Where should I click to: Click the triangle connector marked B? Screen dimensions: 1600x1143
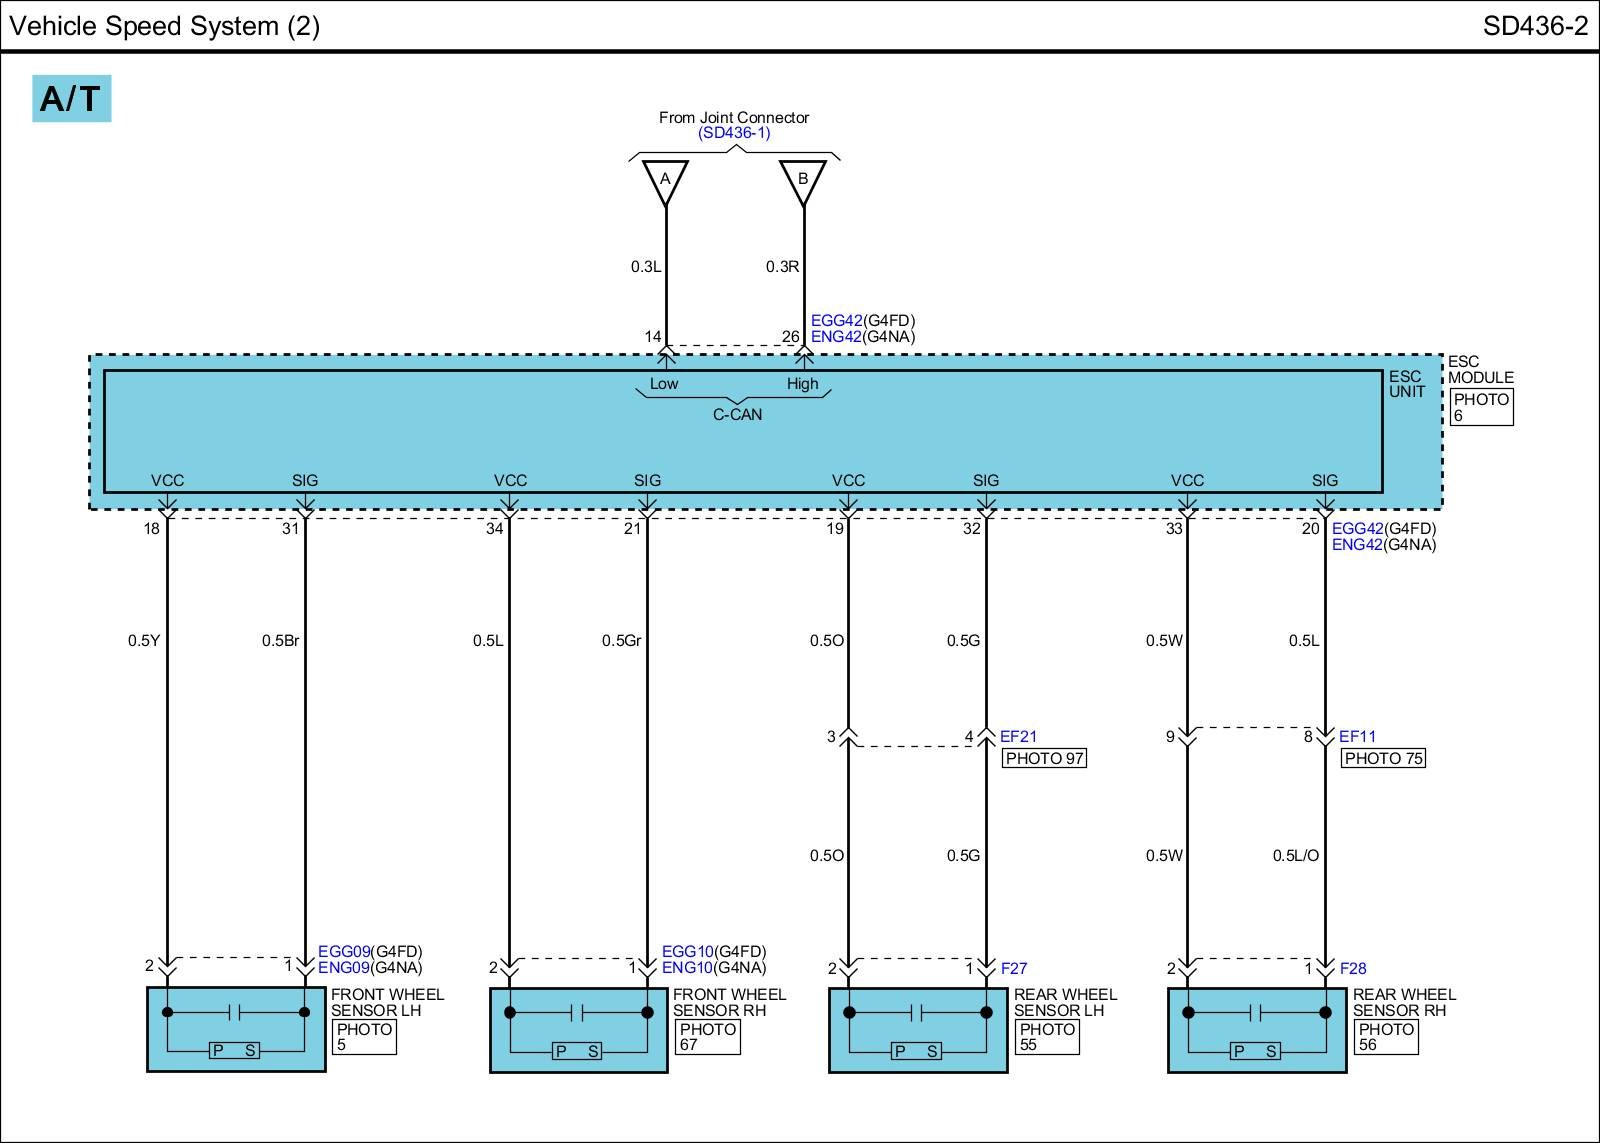tap(802, 181)
